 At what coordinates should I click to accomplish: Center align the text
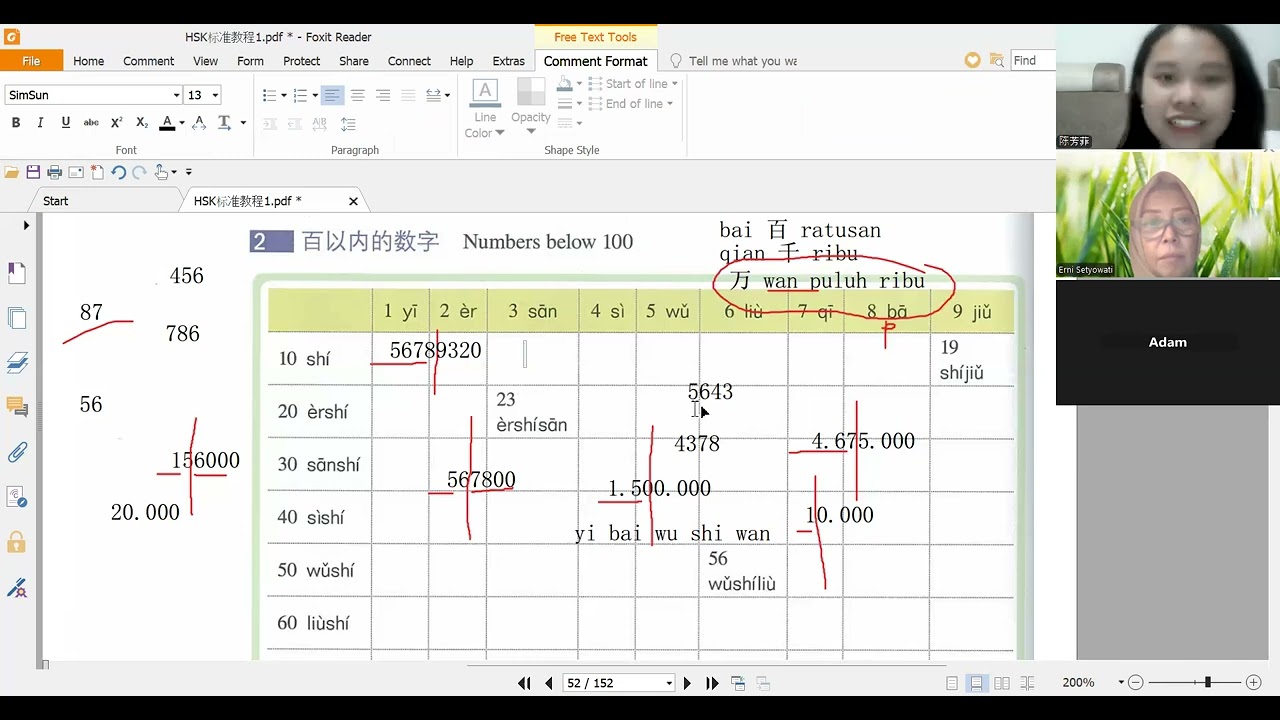357,95
